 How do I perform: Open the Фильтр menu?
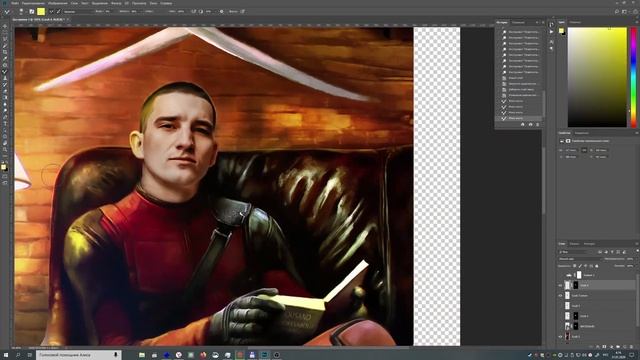[x=116, y=3]
